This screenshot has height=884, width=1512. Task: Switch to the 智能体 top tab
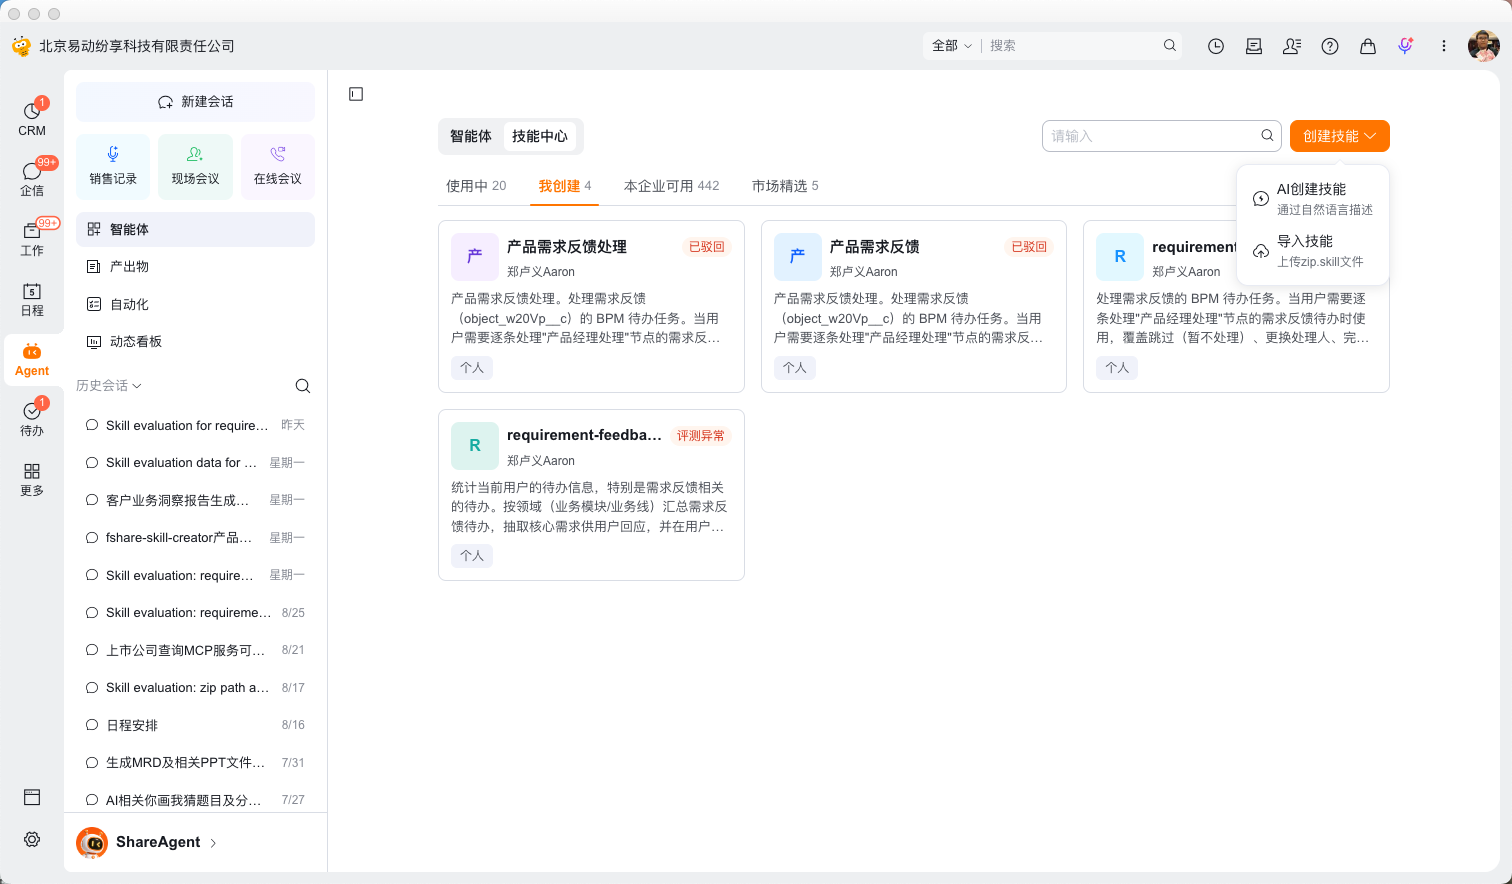[x=471, y=136]
